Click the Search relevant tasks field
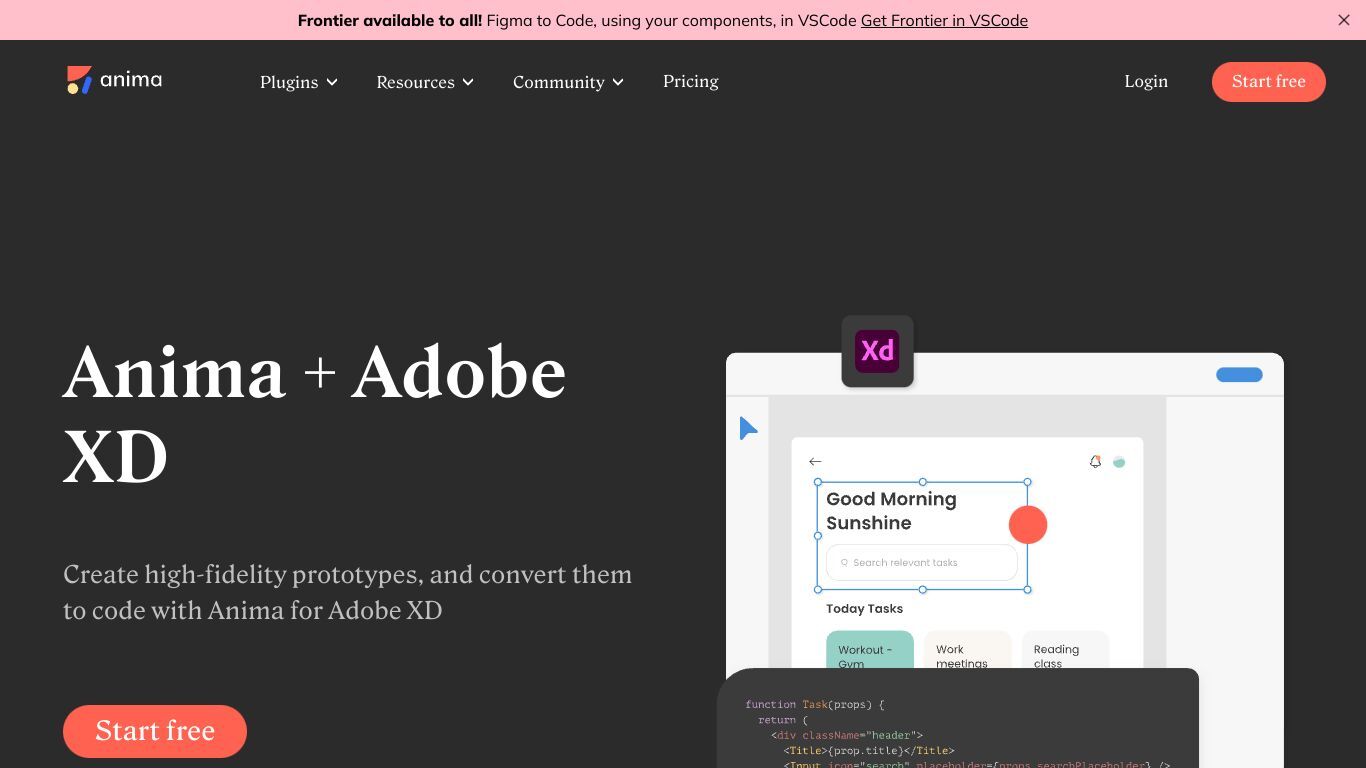1366x768 pixels. coord(922,562)
